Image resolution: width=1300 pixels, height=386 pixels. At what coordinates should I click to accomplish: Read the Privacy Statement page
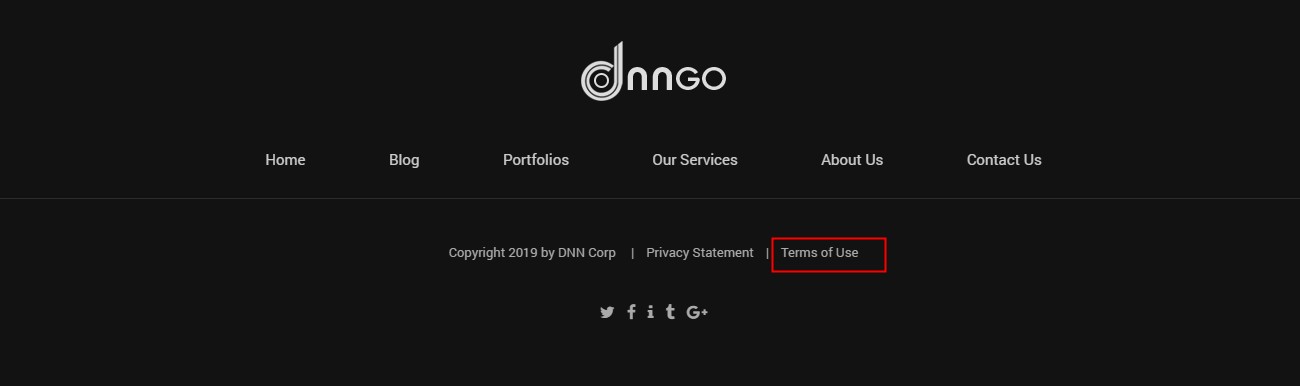tap(700, 253)
